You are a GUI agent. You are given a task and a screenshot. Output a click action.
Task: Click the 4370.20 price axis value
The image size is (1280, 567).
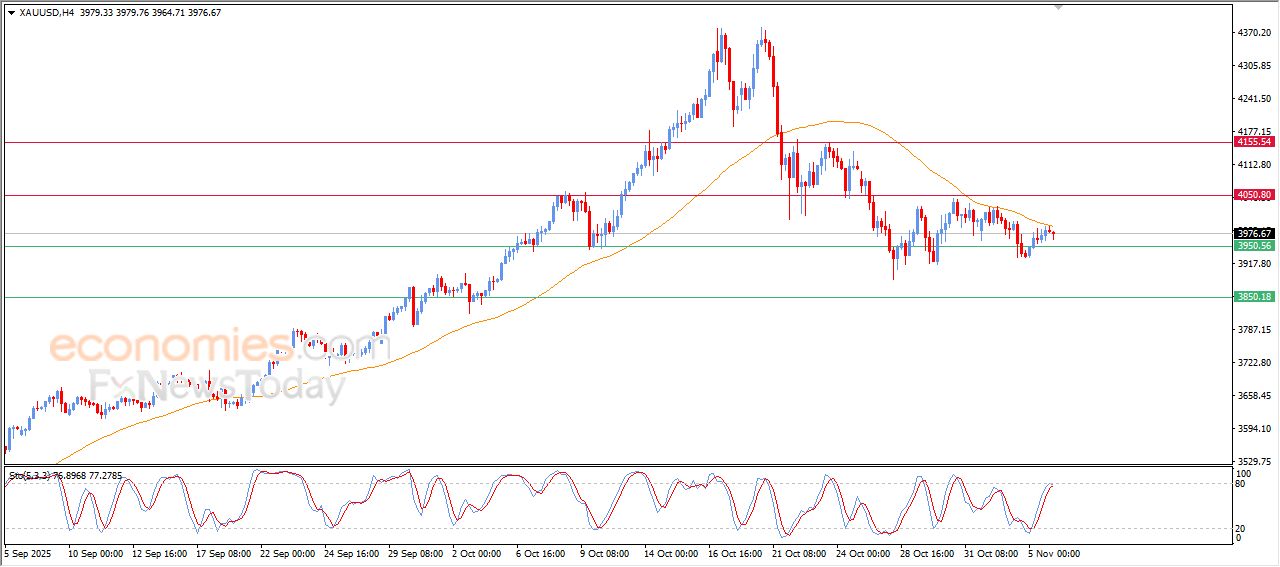coord(1254,33)
